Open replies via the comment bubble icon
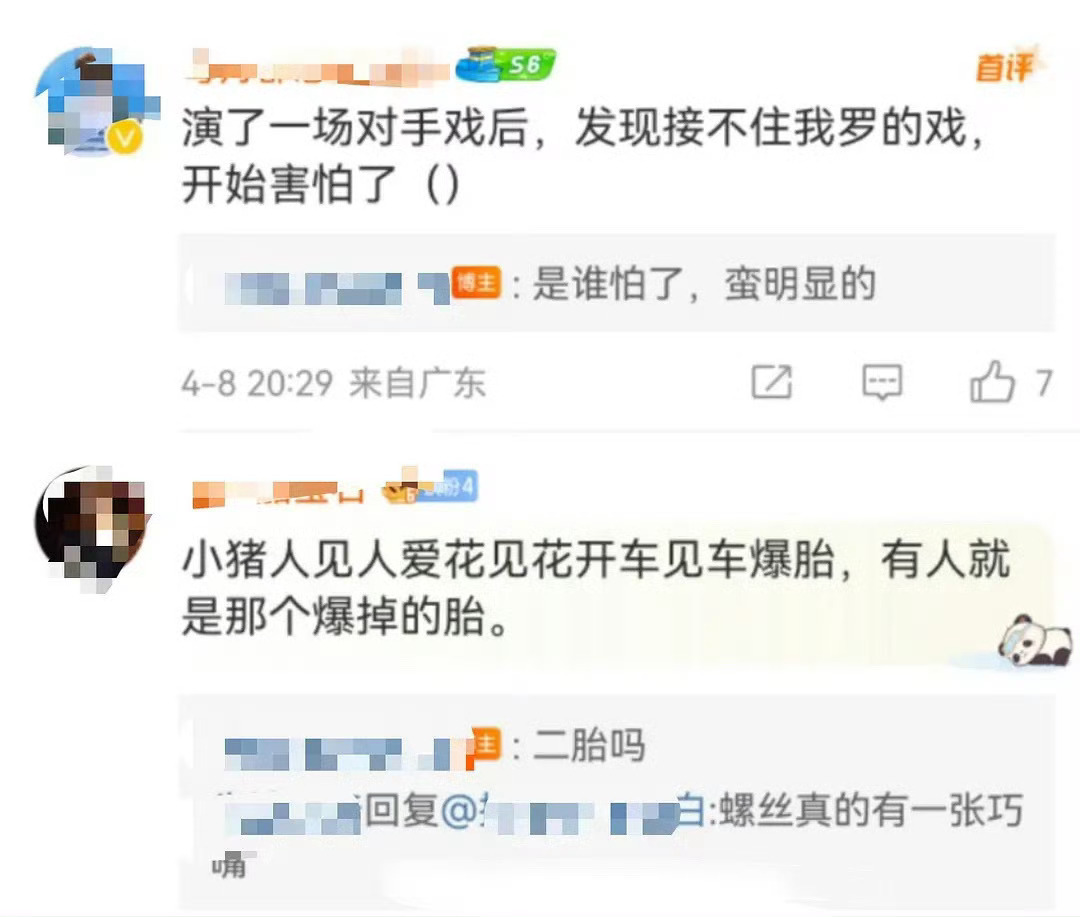The width and height of the screenshot is (1080, 917). 882,382
